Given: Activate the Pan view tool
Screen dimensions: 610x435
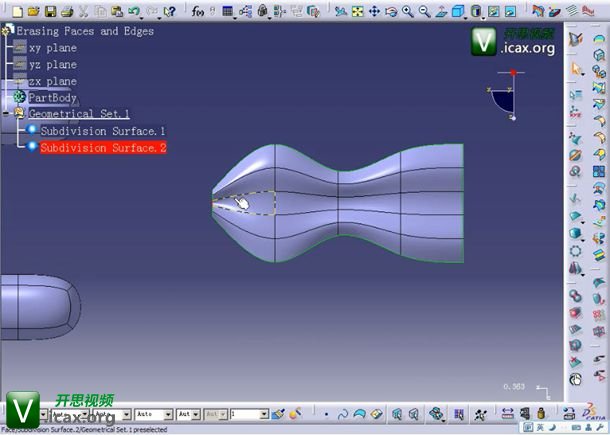Looking at the screenshot, I should pyautogui.click(x=374, y=11).
